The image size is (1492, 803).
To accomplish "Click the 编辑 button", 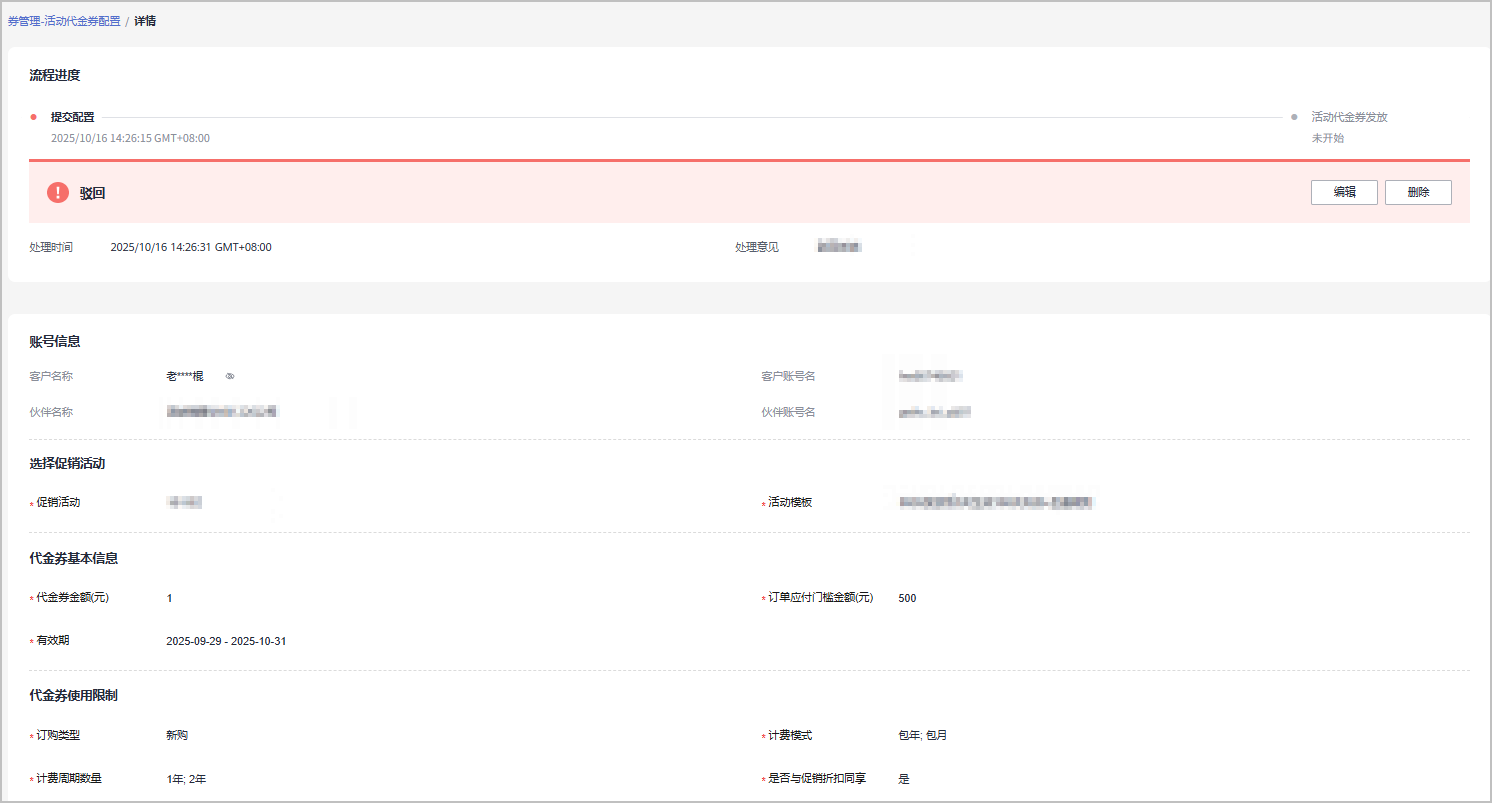I will point(1344,193).
